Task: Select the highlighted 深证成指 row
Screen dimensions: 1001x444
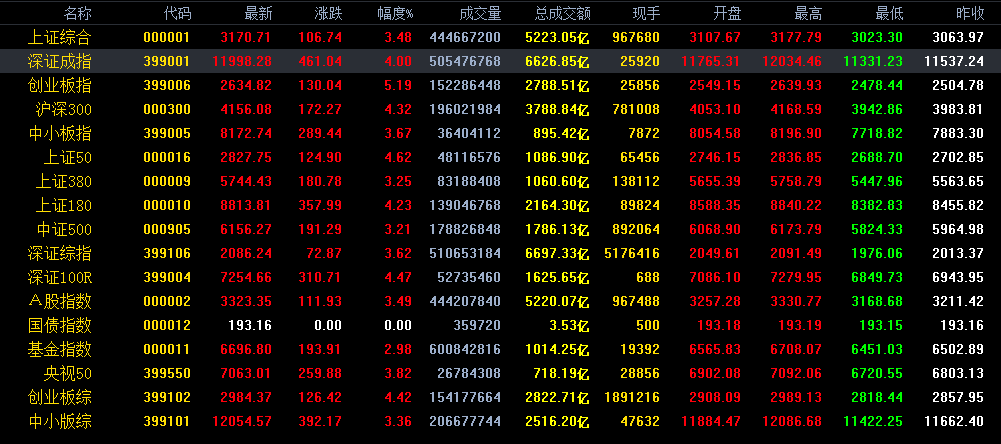Action: [x=500, y=61]
